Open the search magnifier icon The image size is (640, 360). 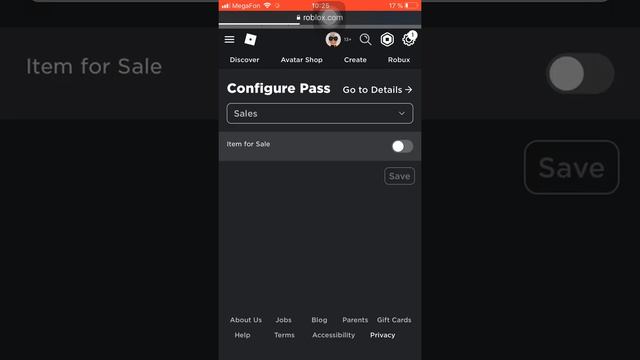pos(365,39)
